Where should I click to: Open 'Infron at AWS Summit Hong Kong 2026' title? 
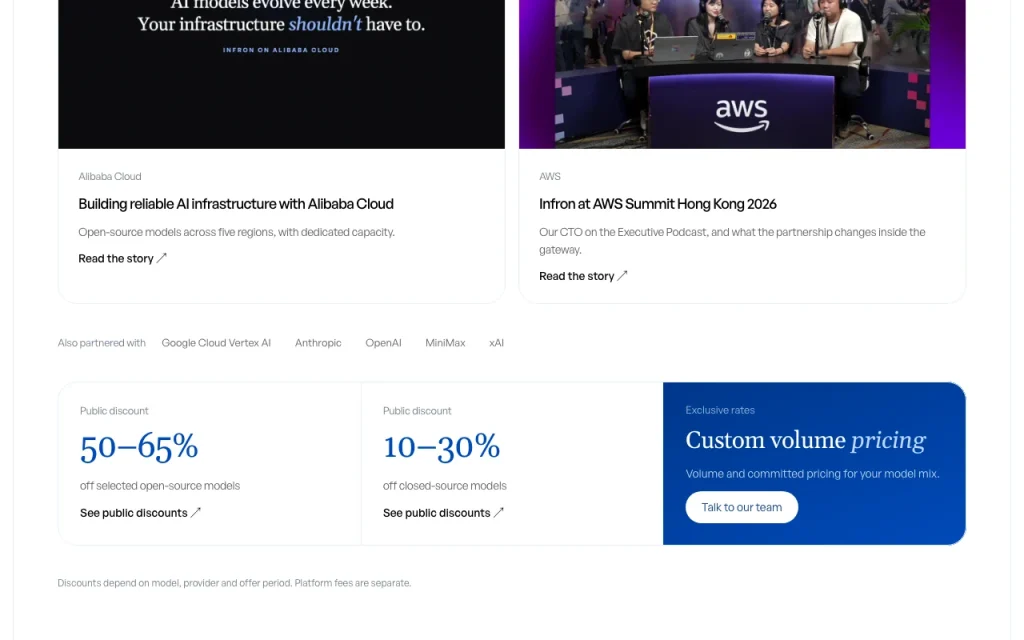658,204
